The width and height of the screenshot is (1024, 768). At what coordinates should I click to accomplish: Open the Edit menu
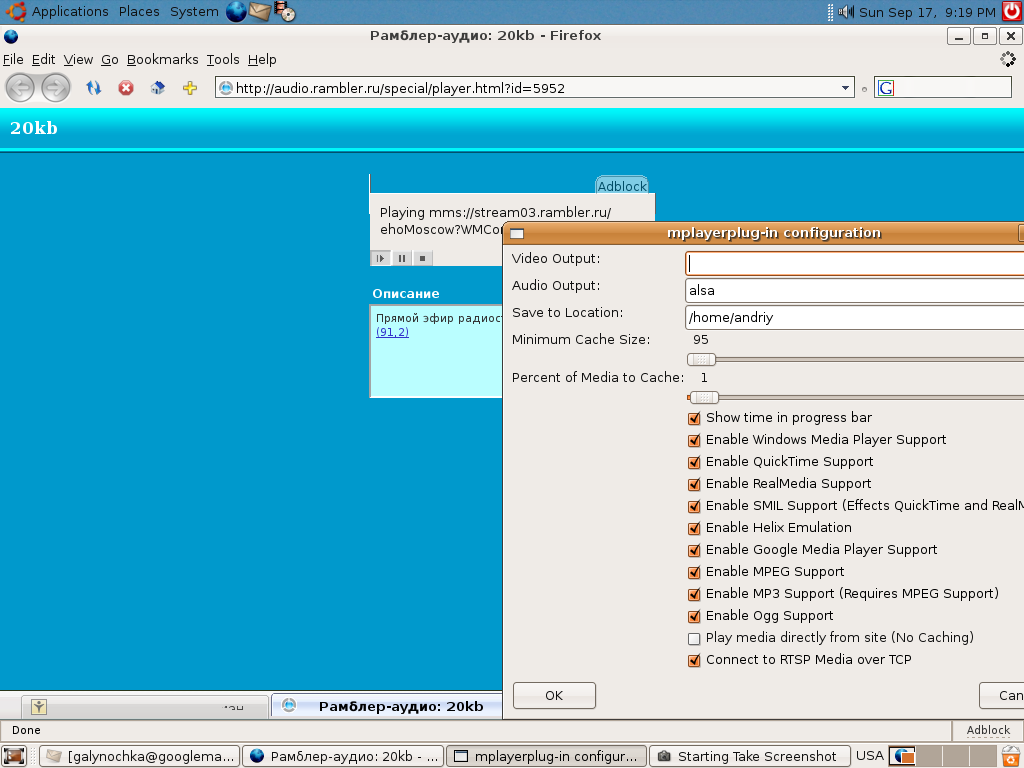pyautogui.click(x=43, y=59)
